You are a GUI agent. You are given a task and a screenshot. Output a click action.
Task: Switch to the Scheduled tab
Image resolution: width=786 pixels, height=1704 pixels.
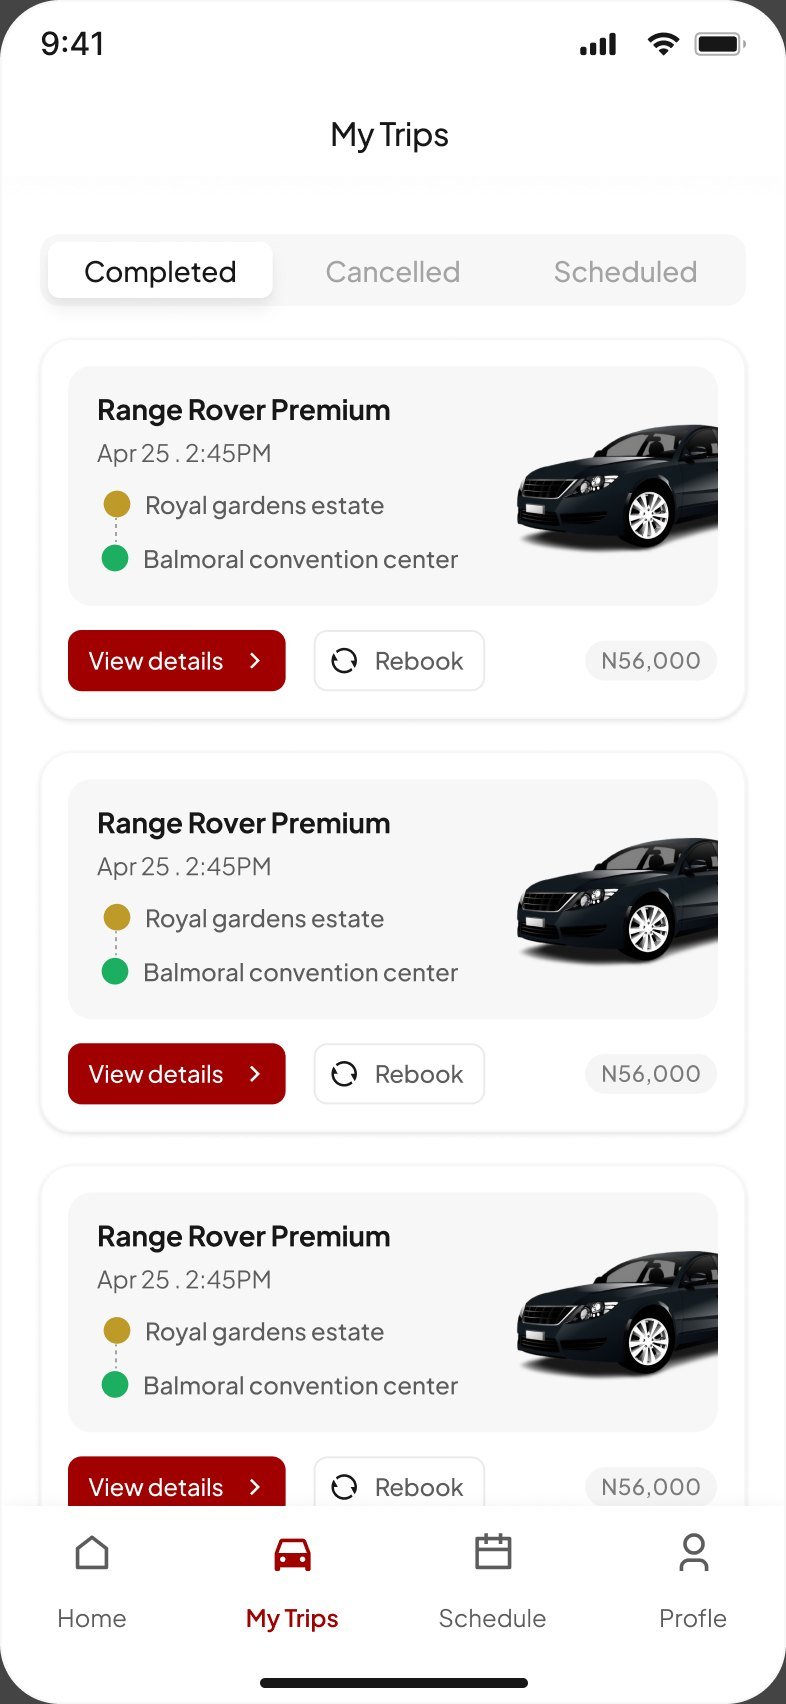[x=625, y=271]
